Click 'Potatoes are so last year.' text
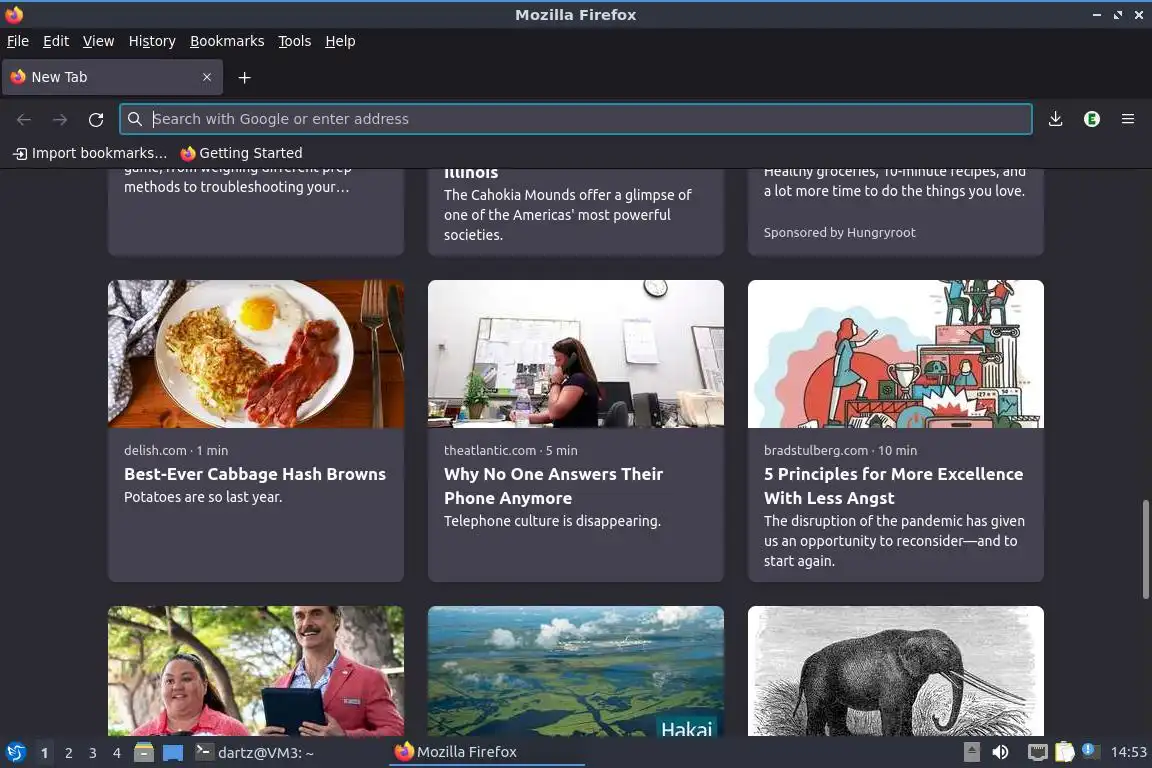Viewport: 1152px width, 768px height. pos(203,497)
